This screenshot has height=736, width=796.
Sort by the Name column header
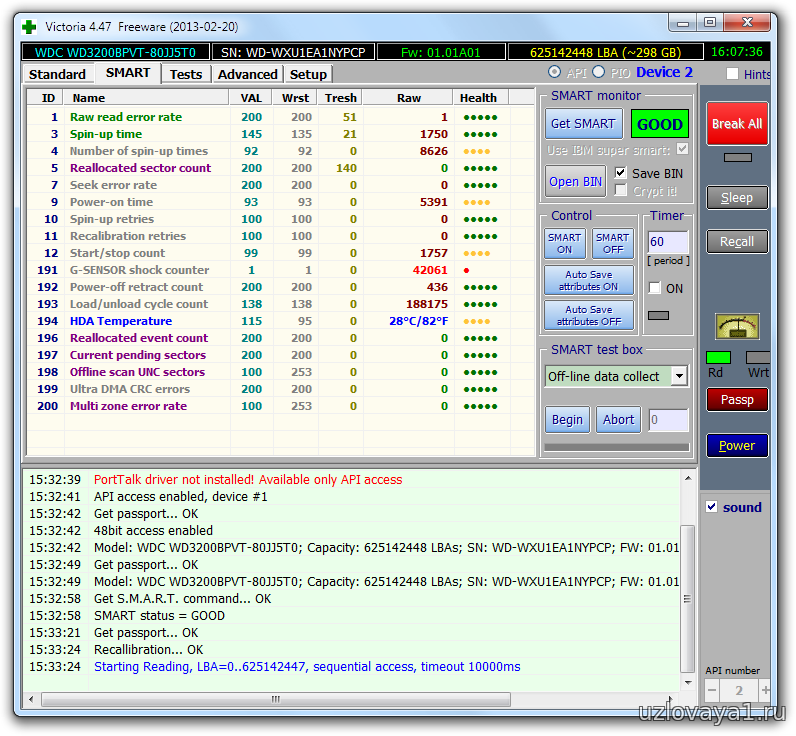146,98
